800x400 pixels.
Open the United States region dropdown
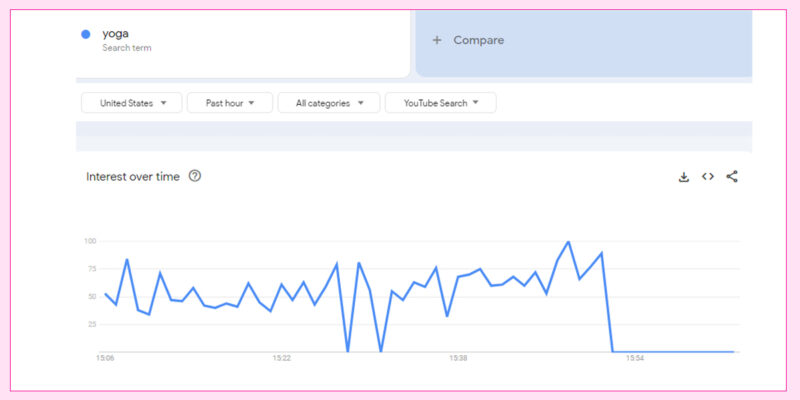(x=131, y=103)
